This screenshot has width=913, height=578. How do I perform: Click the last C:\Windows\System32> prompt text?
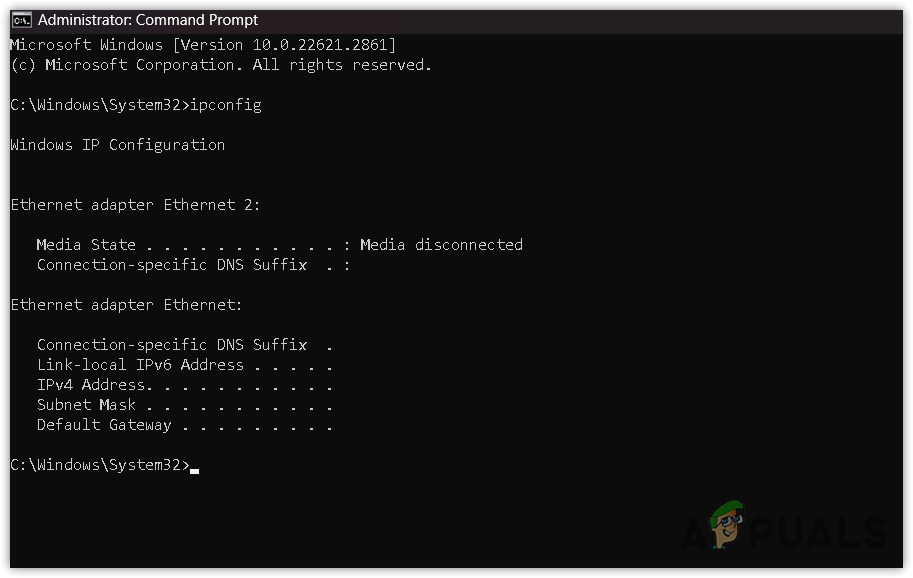[99, 465]
